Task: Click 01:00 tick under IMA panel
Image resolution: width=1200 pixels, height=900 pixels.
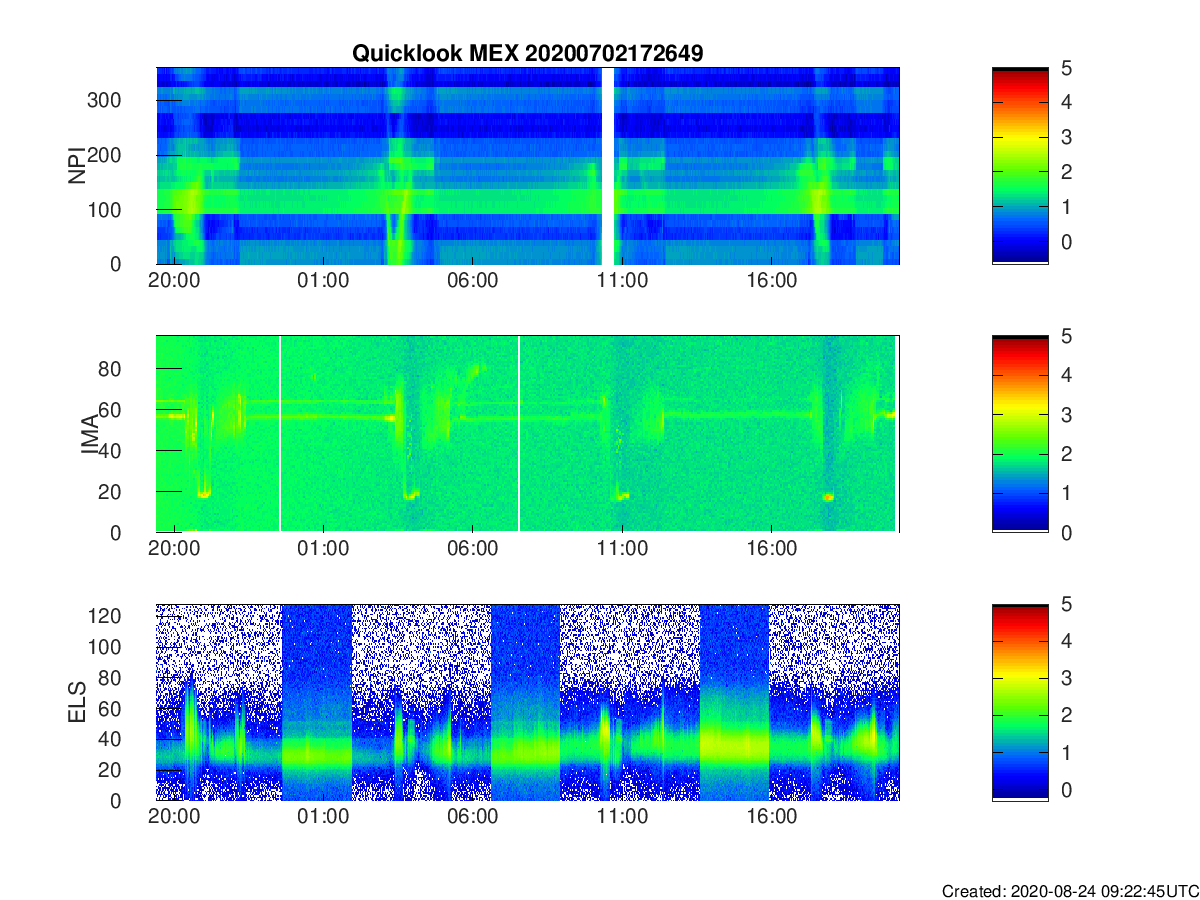Action: 323,549
